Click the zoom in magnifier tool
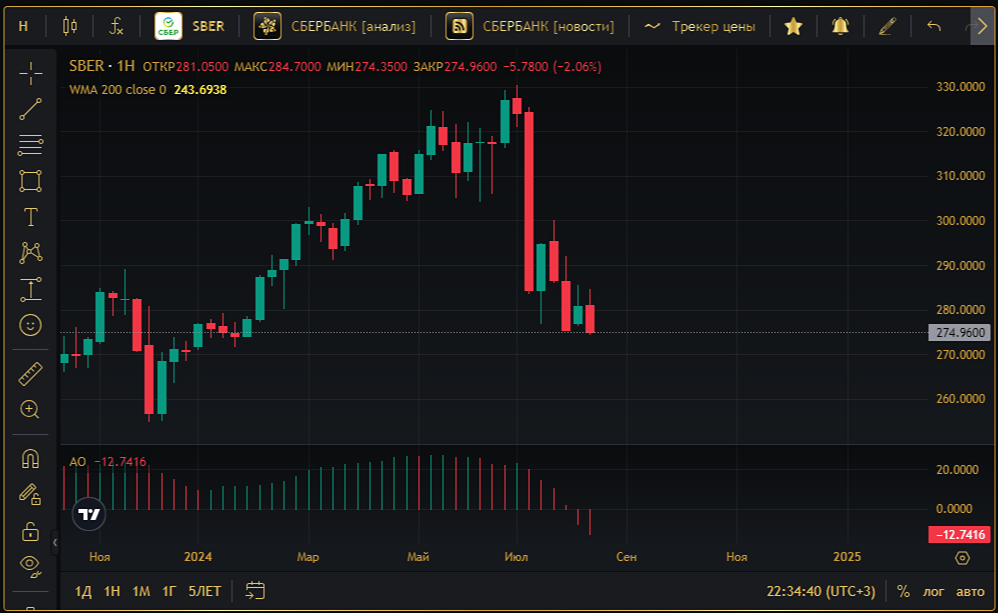 coord(31,409)
